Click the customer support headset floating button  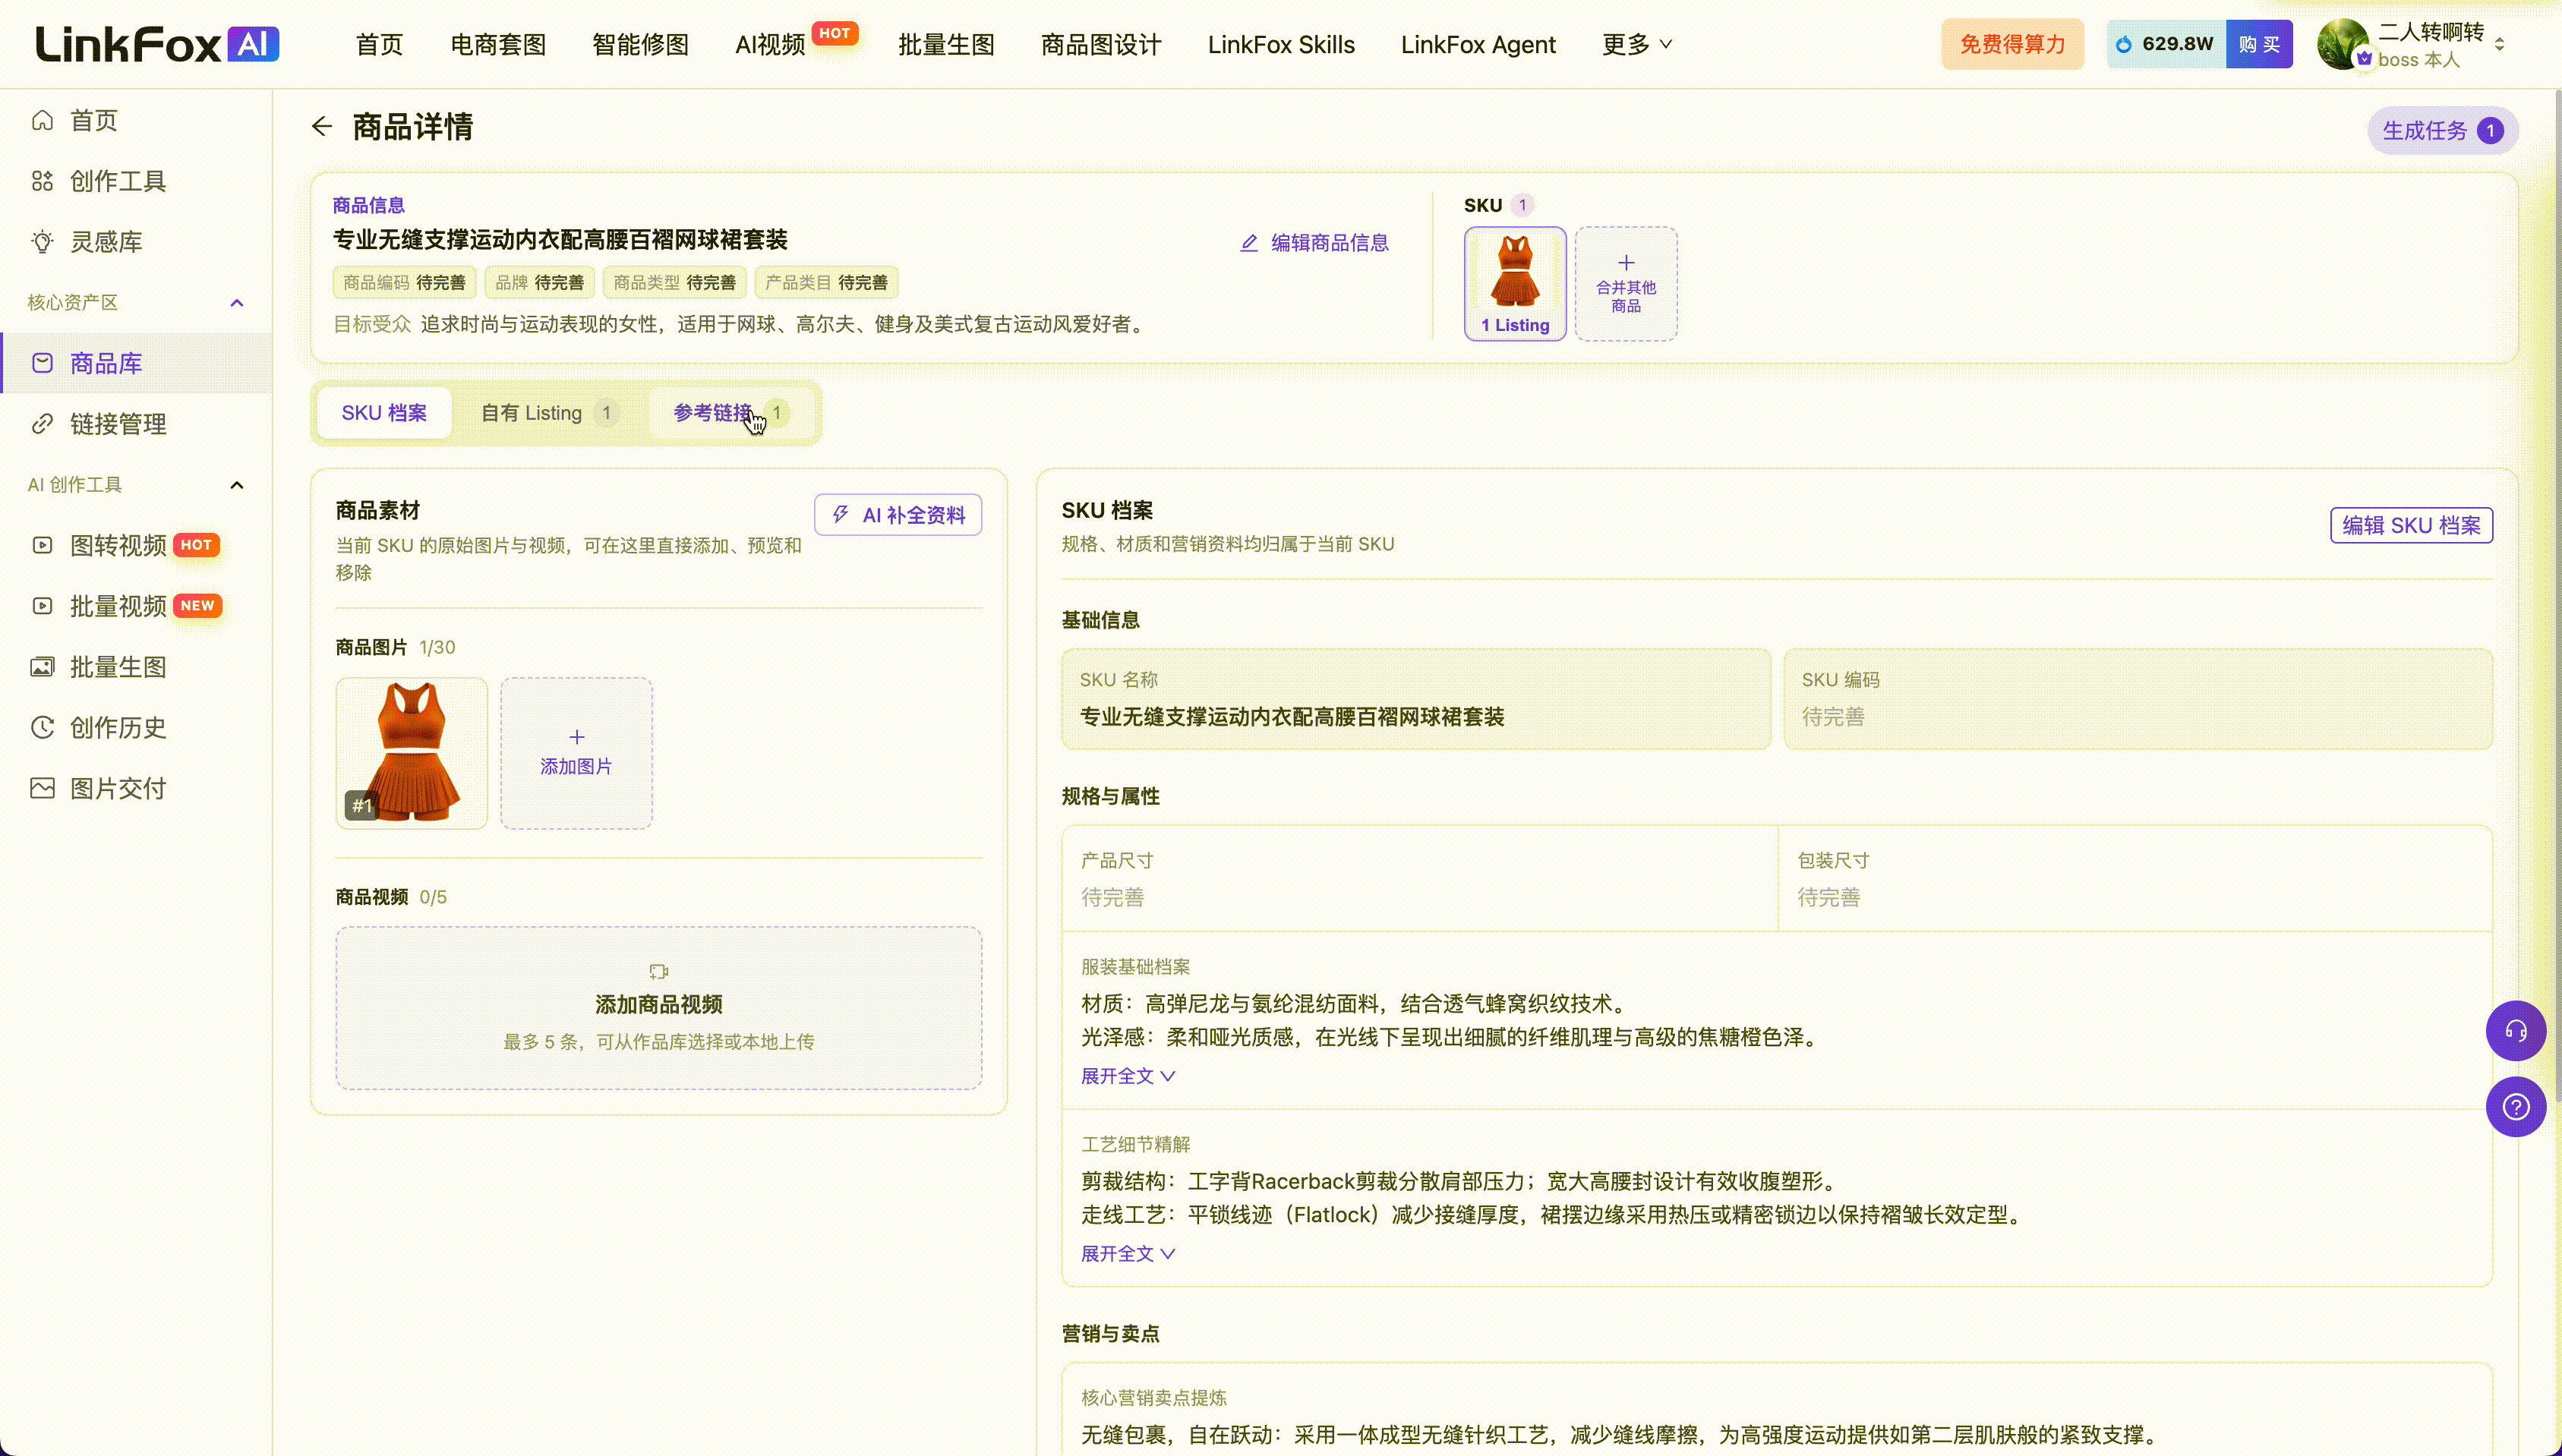[2515, 1031]
